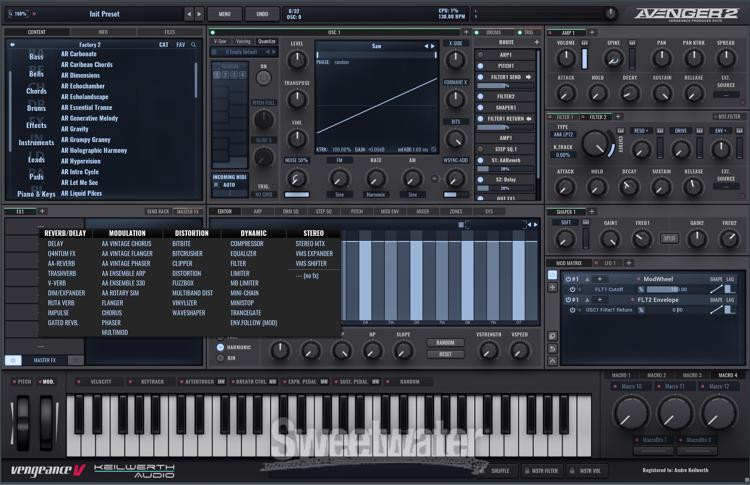Choose V-VERB from the Reverb/Delay effects menu
The height and width of the screenshot is (485, 750).
pos(57,282)
